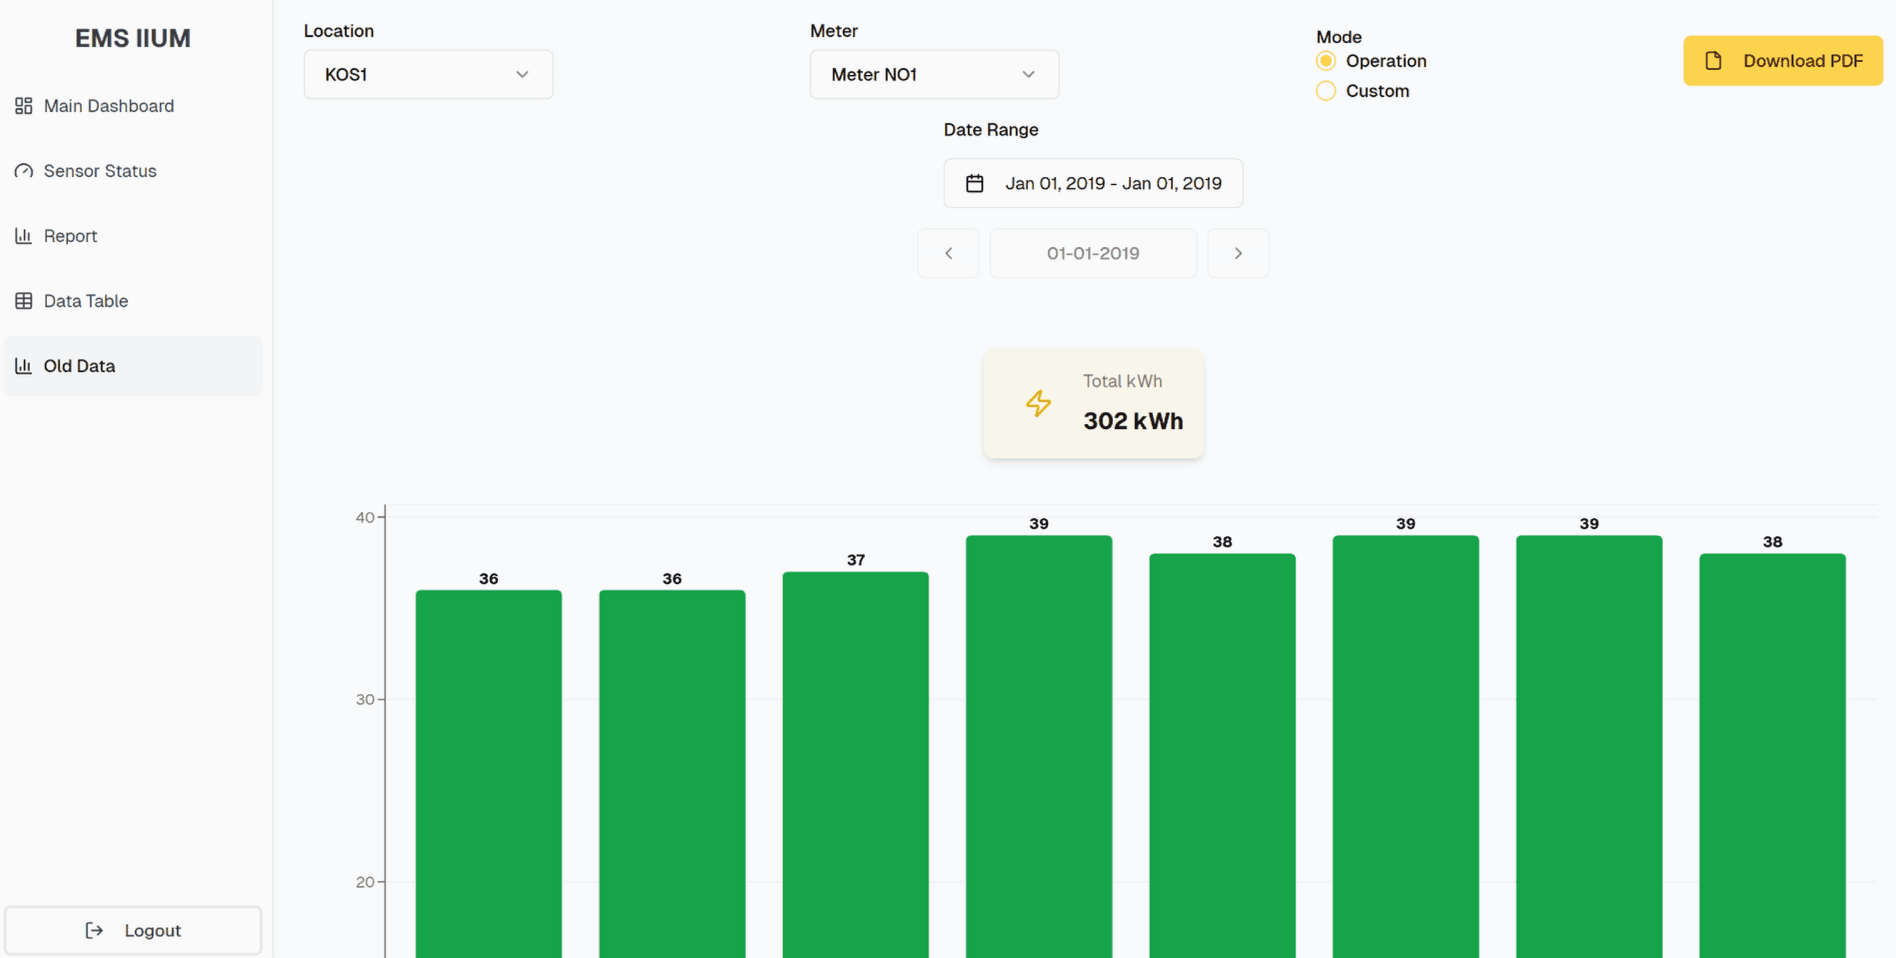Click the Report bar chart icon
This screenshot has width=1896, height=958.
coord(24,236)
